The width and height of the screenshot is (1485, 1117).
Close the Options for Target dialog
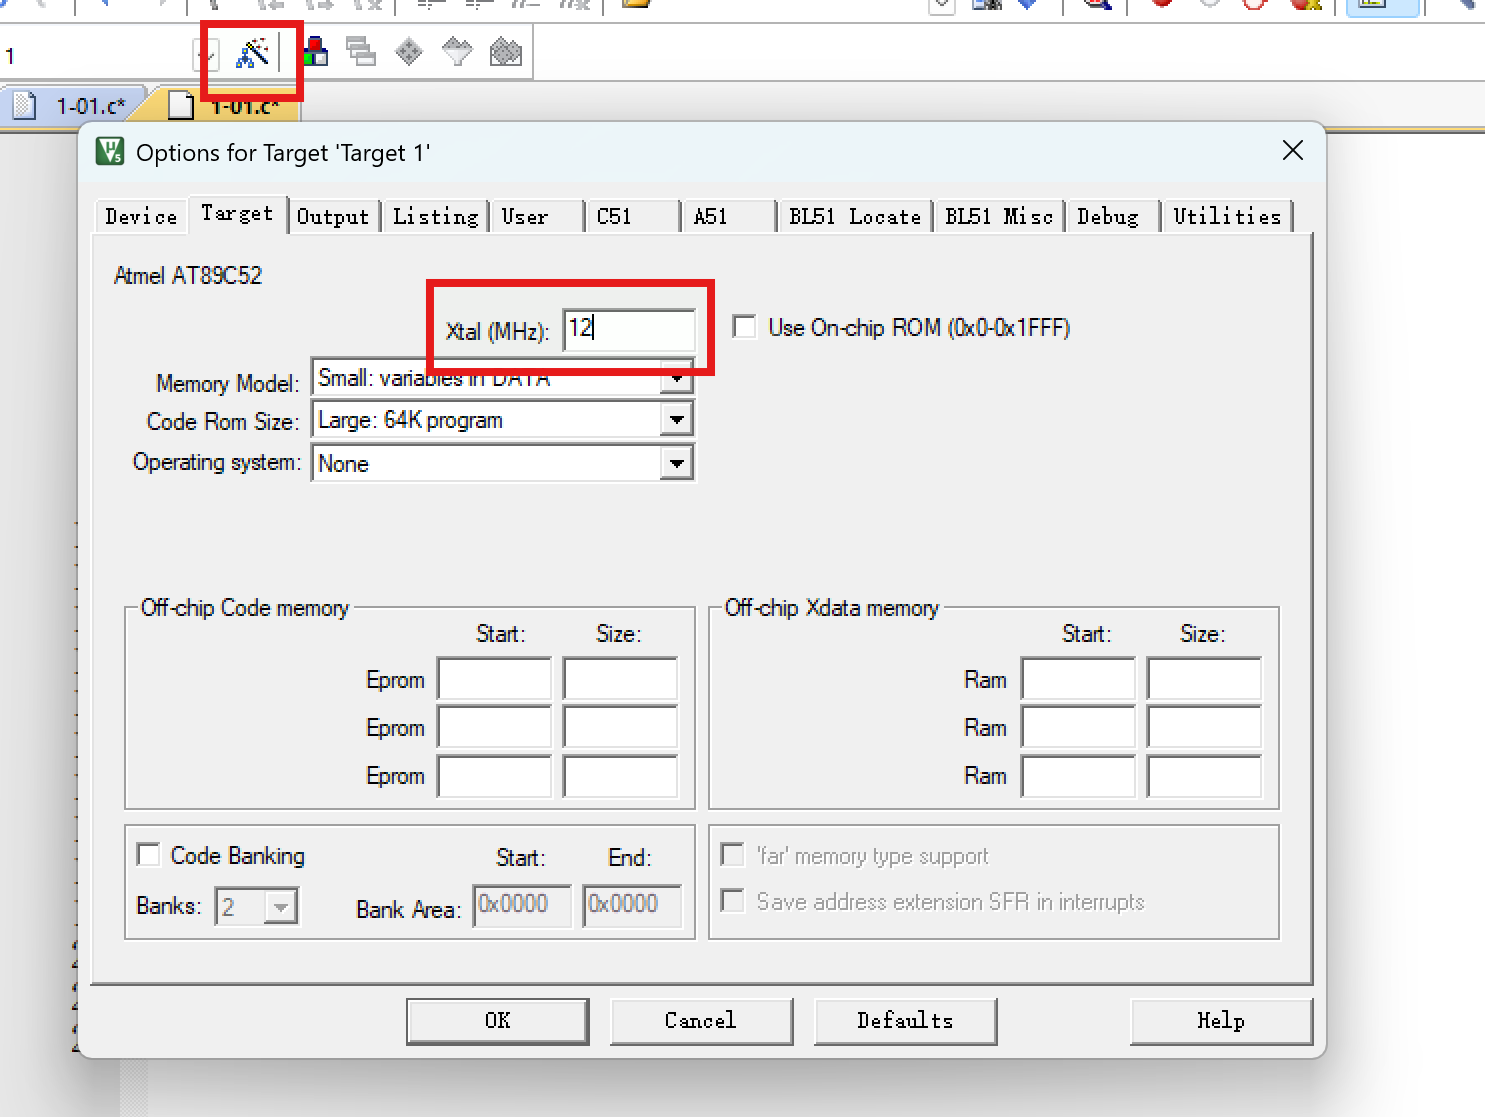1292,151
